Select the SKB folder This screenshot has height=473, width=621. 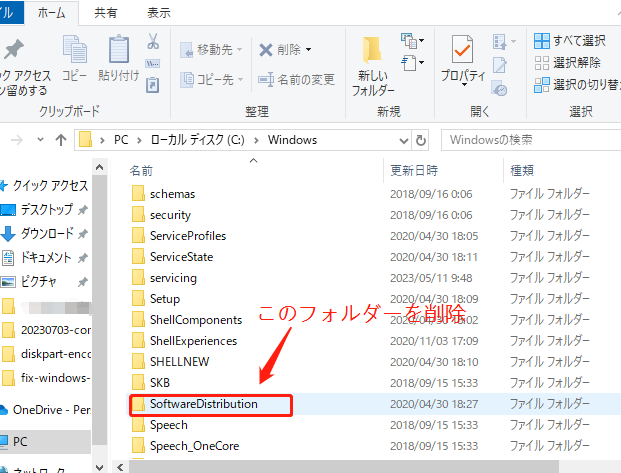[x=160, y=383]
